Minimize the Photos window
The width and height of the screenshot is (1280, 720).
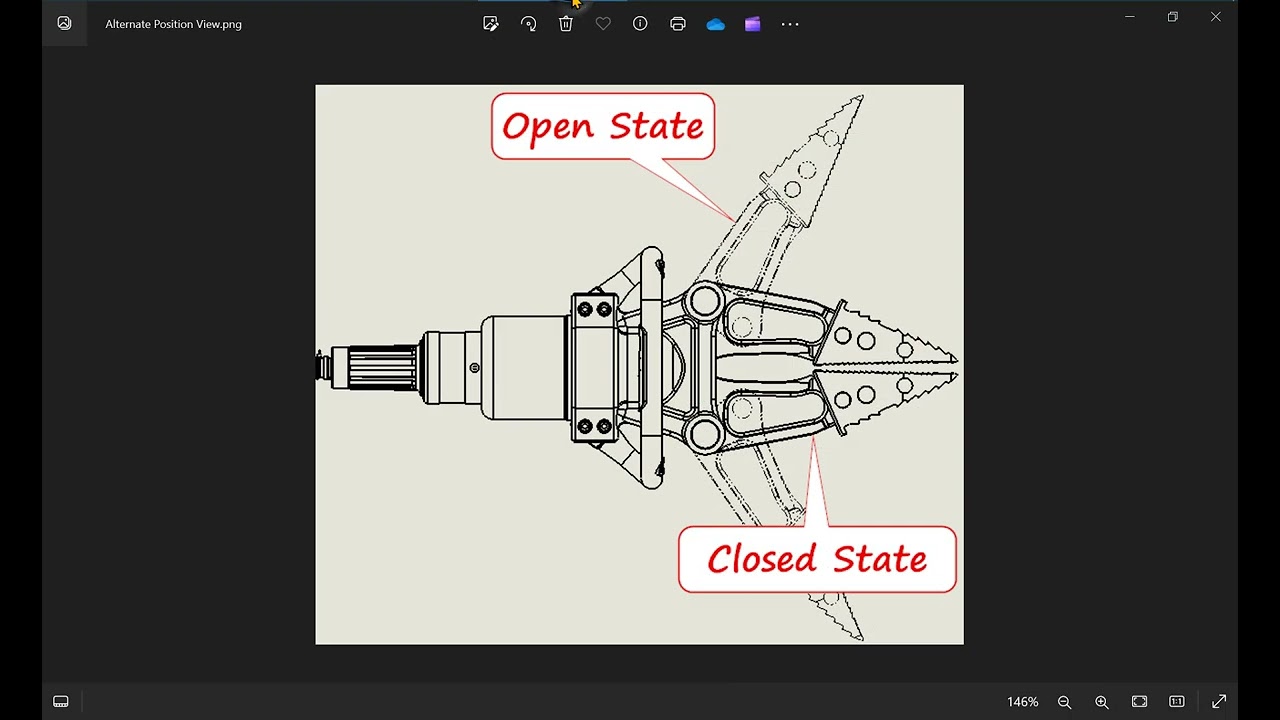1130,17
